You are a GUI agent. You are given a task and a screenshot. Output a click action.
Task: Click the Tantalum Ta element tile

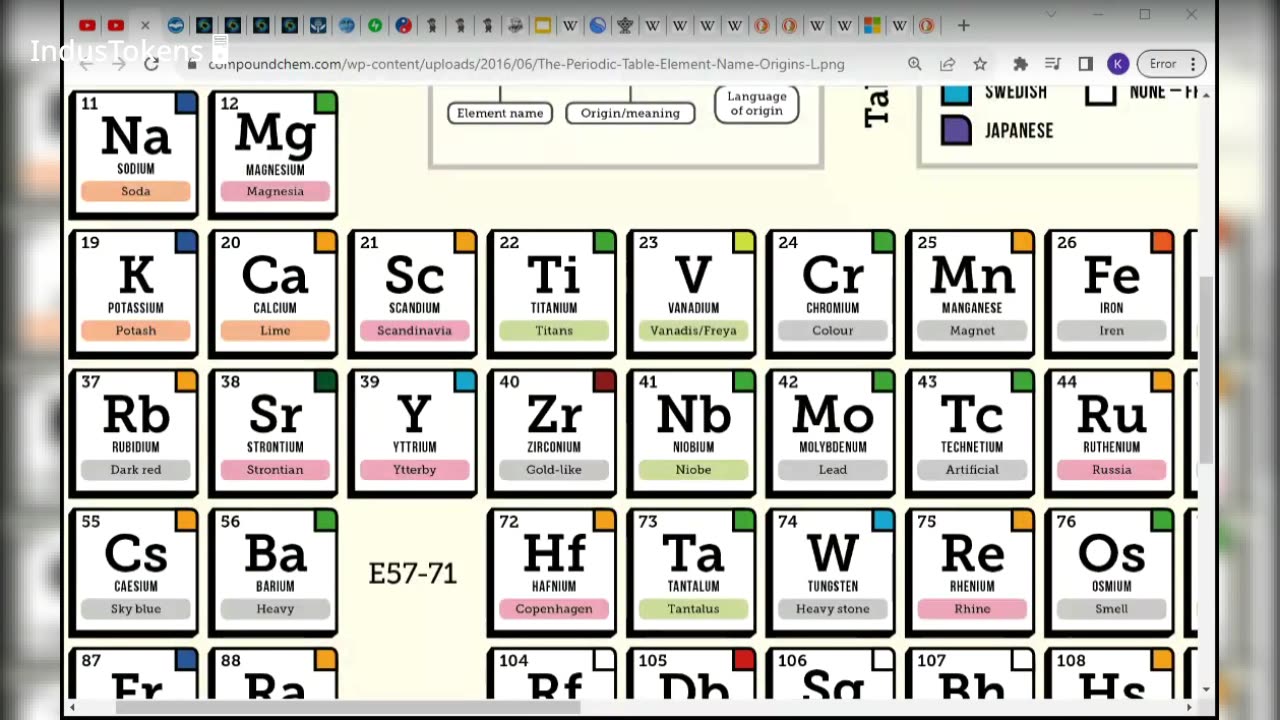[x=692, y=572]
